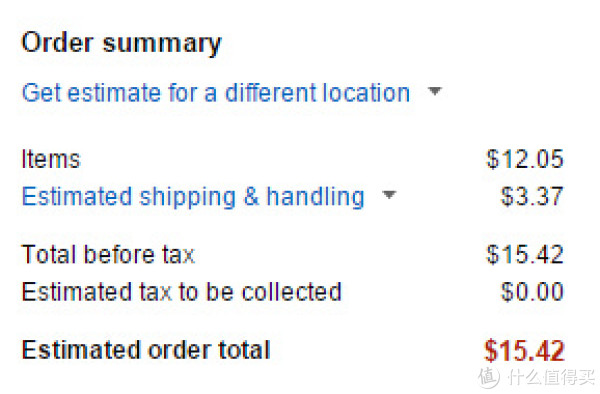The image size is (600, 394).
Task: Expand the shipping & handling details arrow
Action: click(x=389, y=195)
